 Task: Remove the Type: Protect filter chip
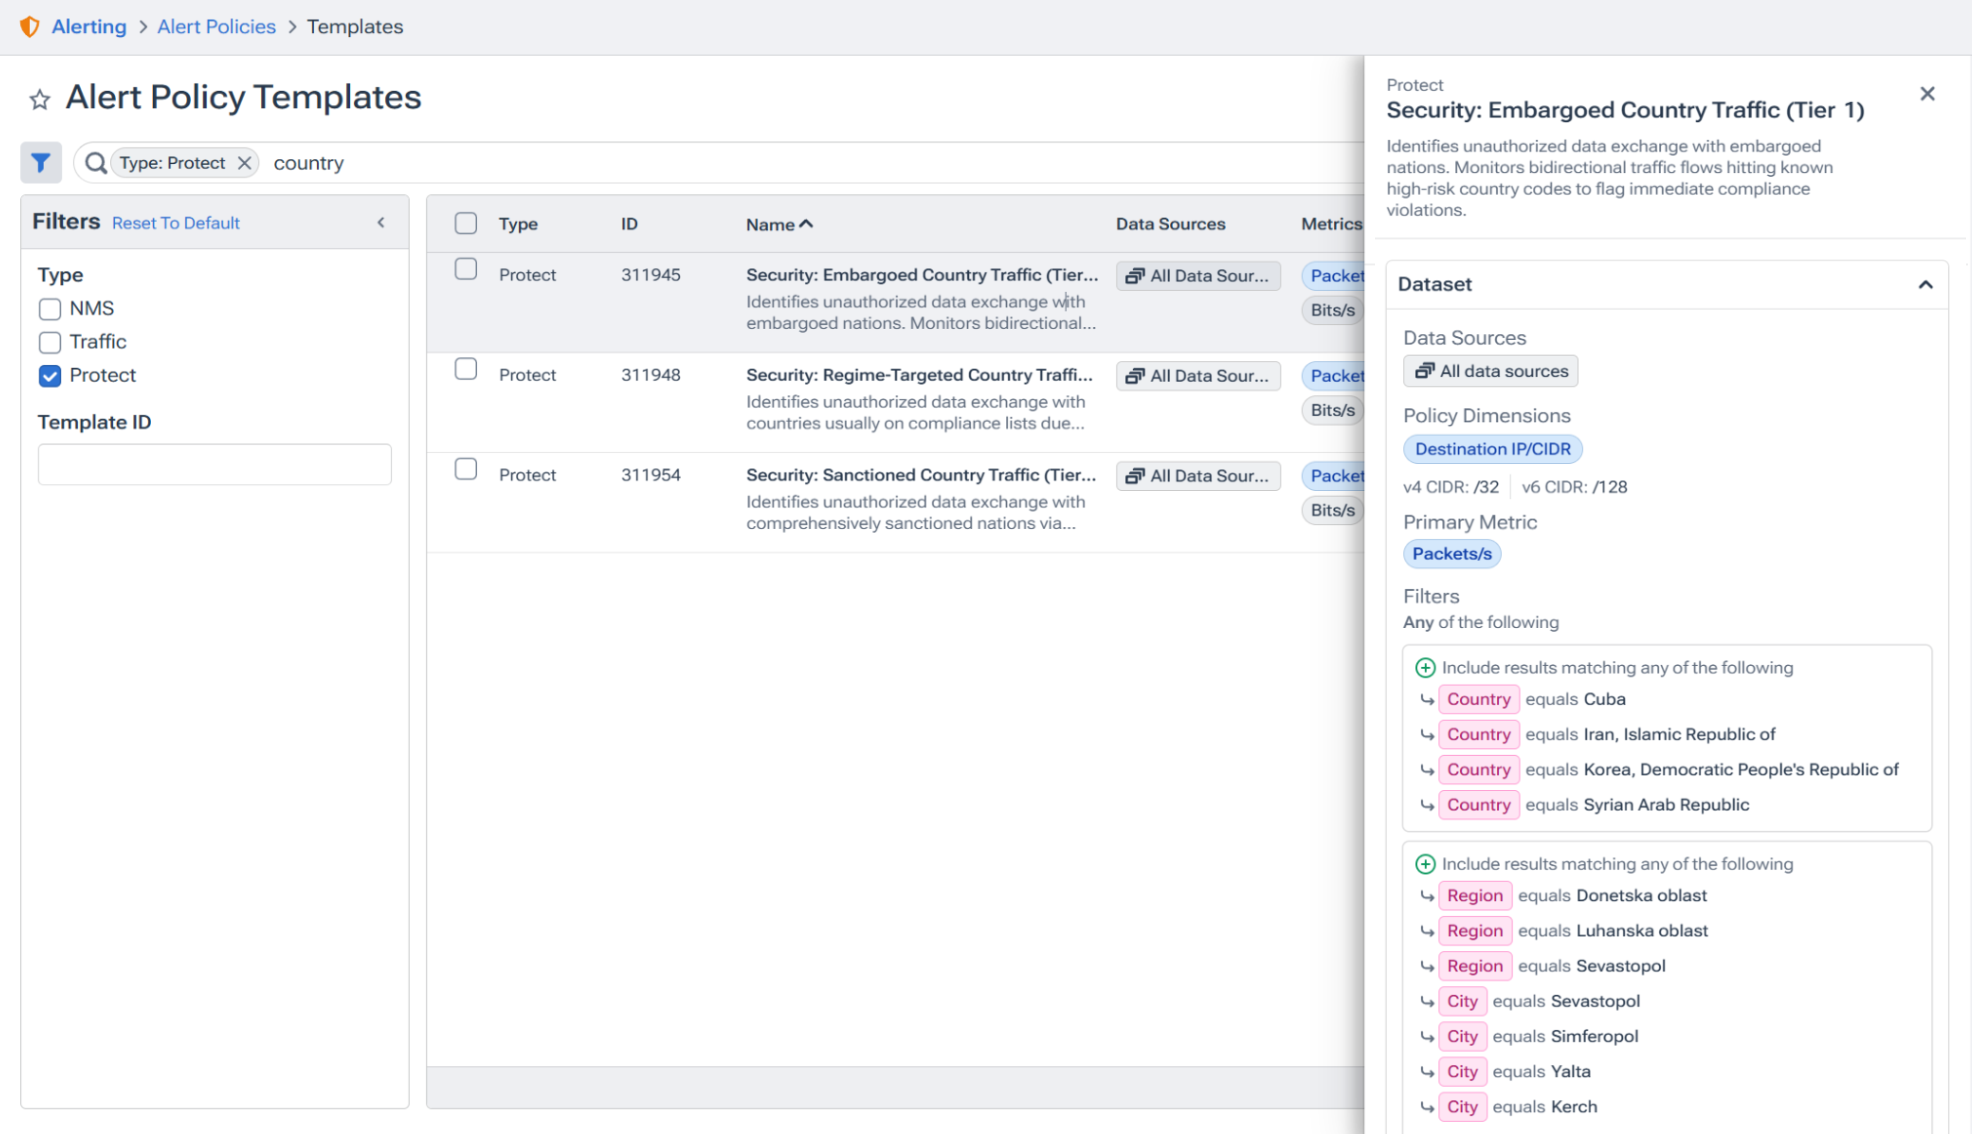(x=244, y=163)
